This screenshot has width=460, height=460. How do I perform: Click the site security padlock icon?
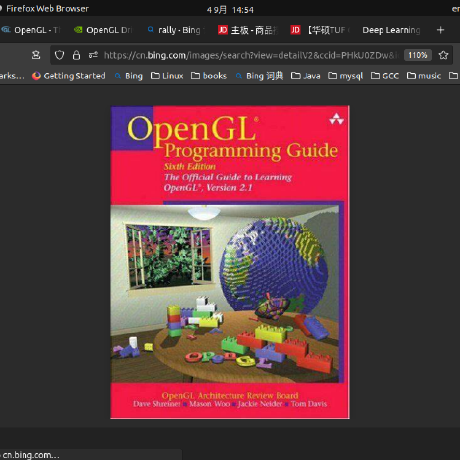click(76, 55)
